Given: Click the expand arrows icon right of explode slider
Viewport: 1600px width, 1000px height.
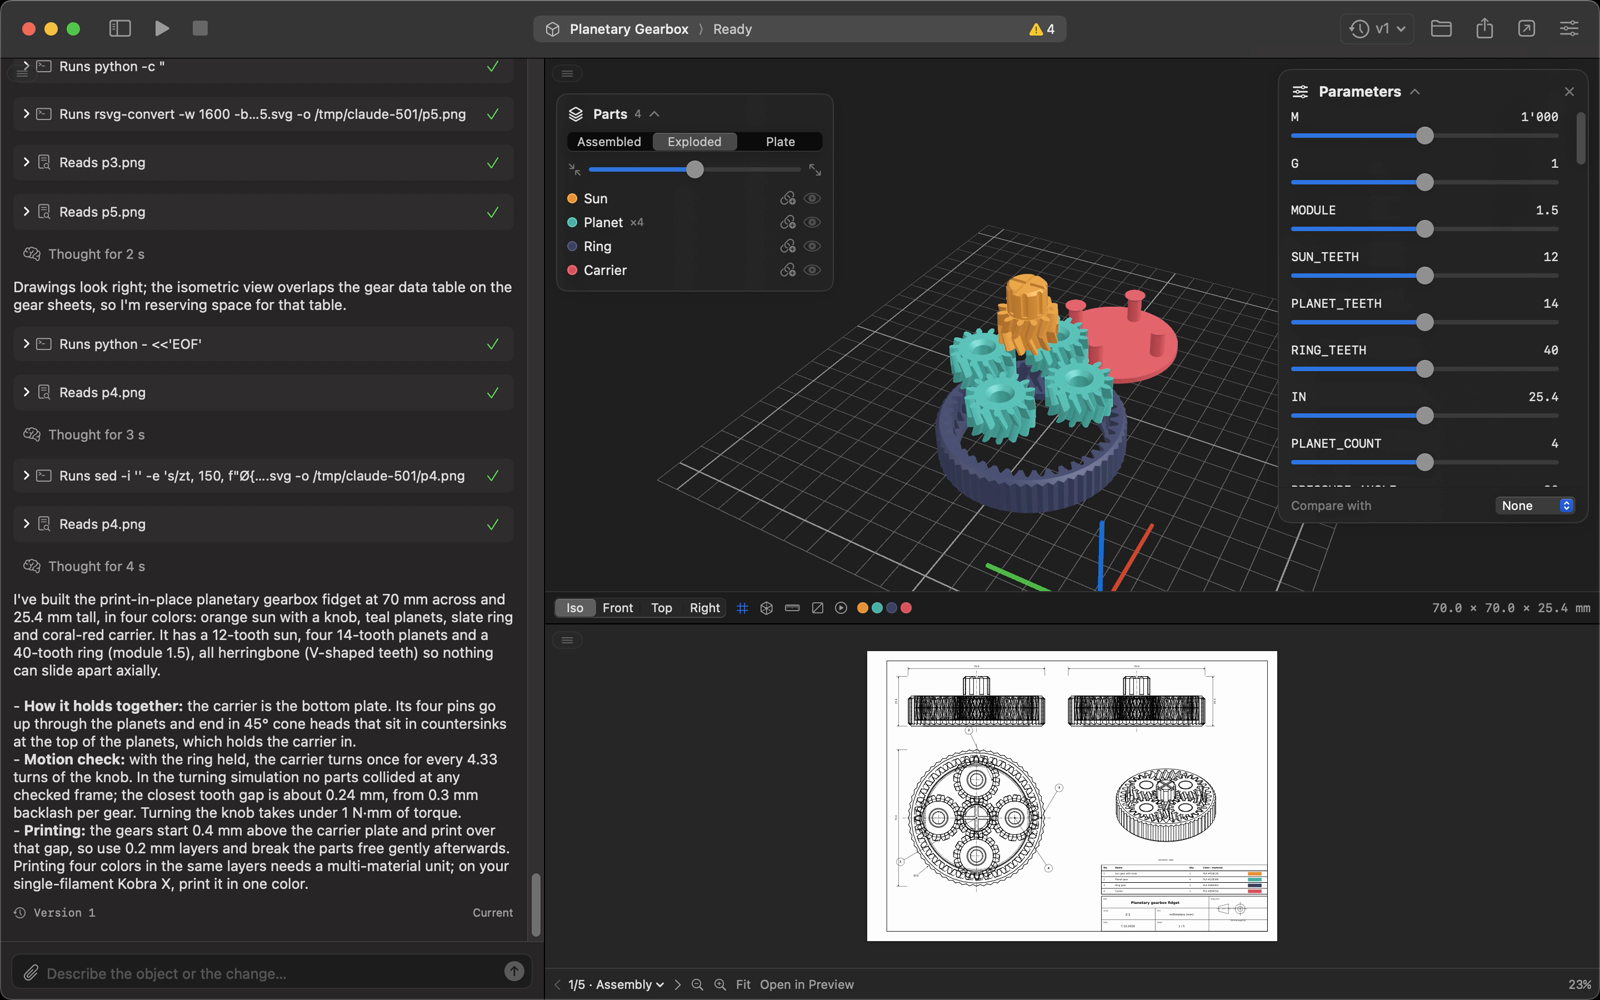Looking at the screenshot, I should point(815,170).
